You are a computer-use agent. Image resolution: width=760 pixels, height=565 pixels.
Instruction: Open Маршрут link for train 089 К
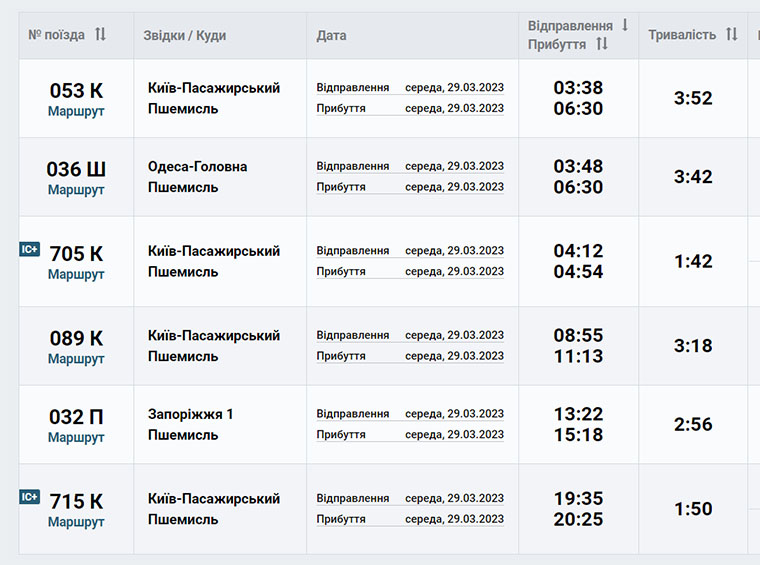coord(76,359)
